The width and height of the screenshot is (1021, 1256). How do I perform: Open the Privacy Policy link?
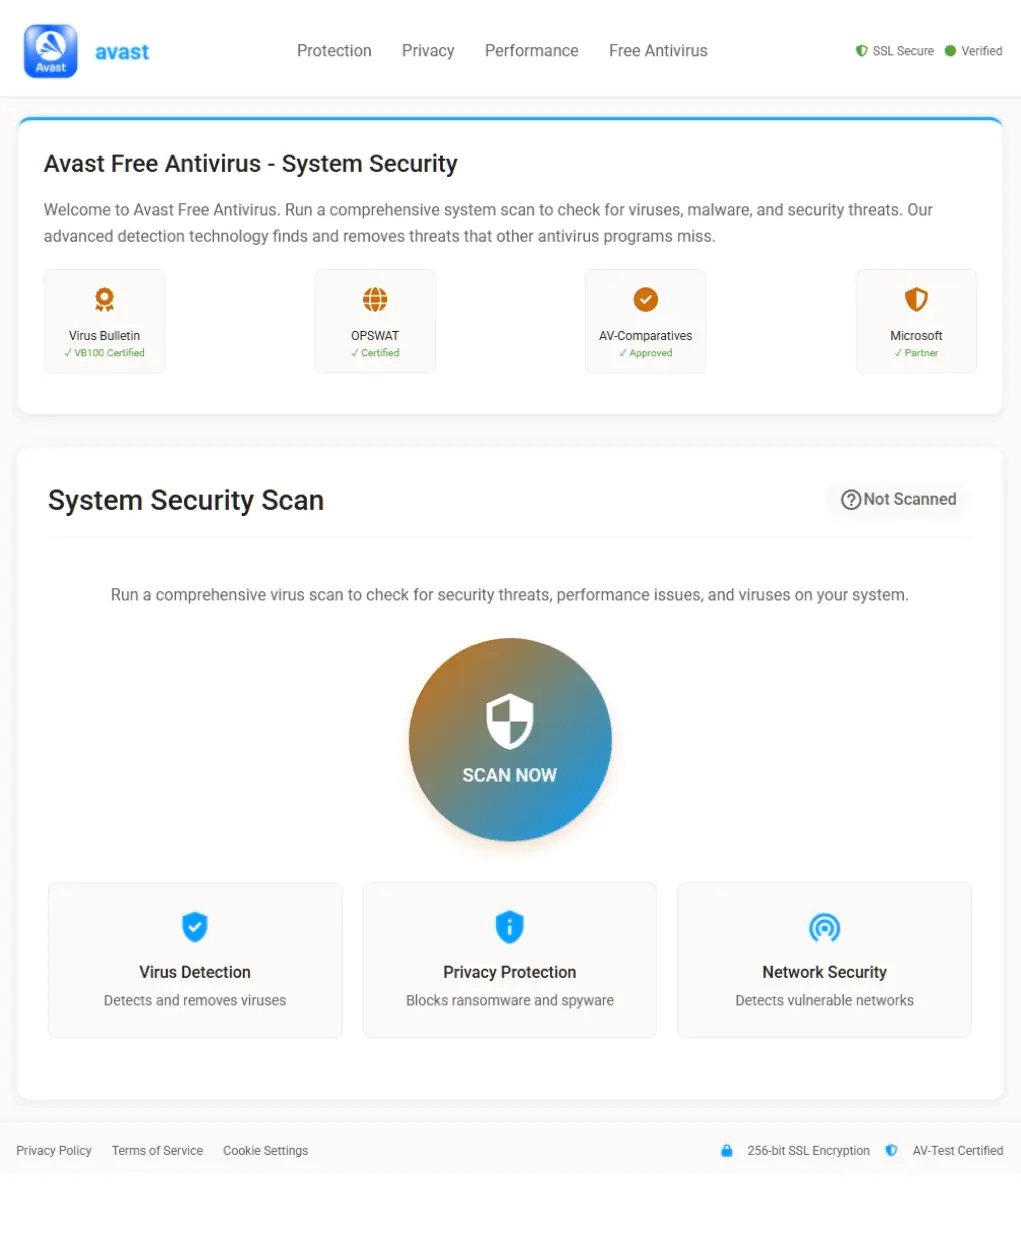pyautogui.click(x=54, y=1151)
